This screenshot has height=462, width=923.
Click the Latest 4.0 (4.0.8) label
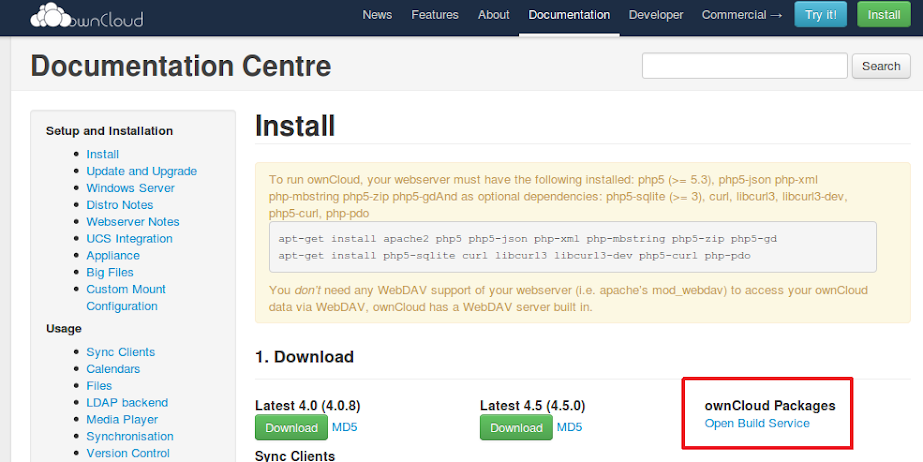coord(308,406)
